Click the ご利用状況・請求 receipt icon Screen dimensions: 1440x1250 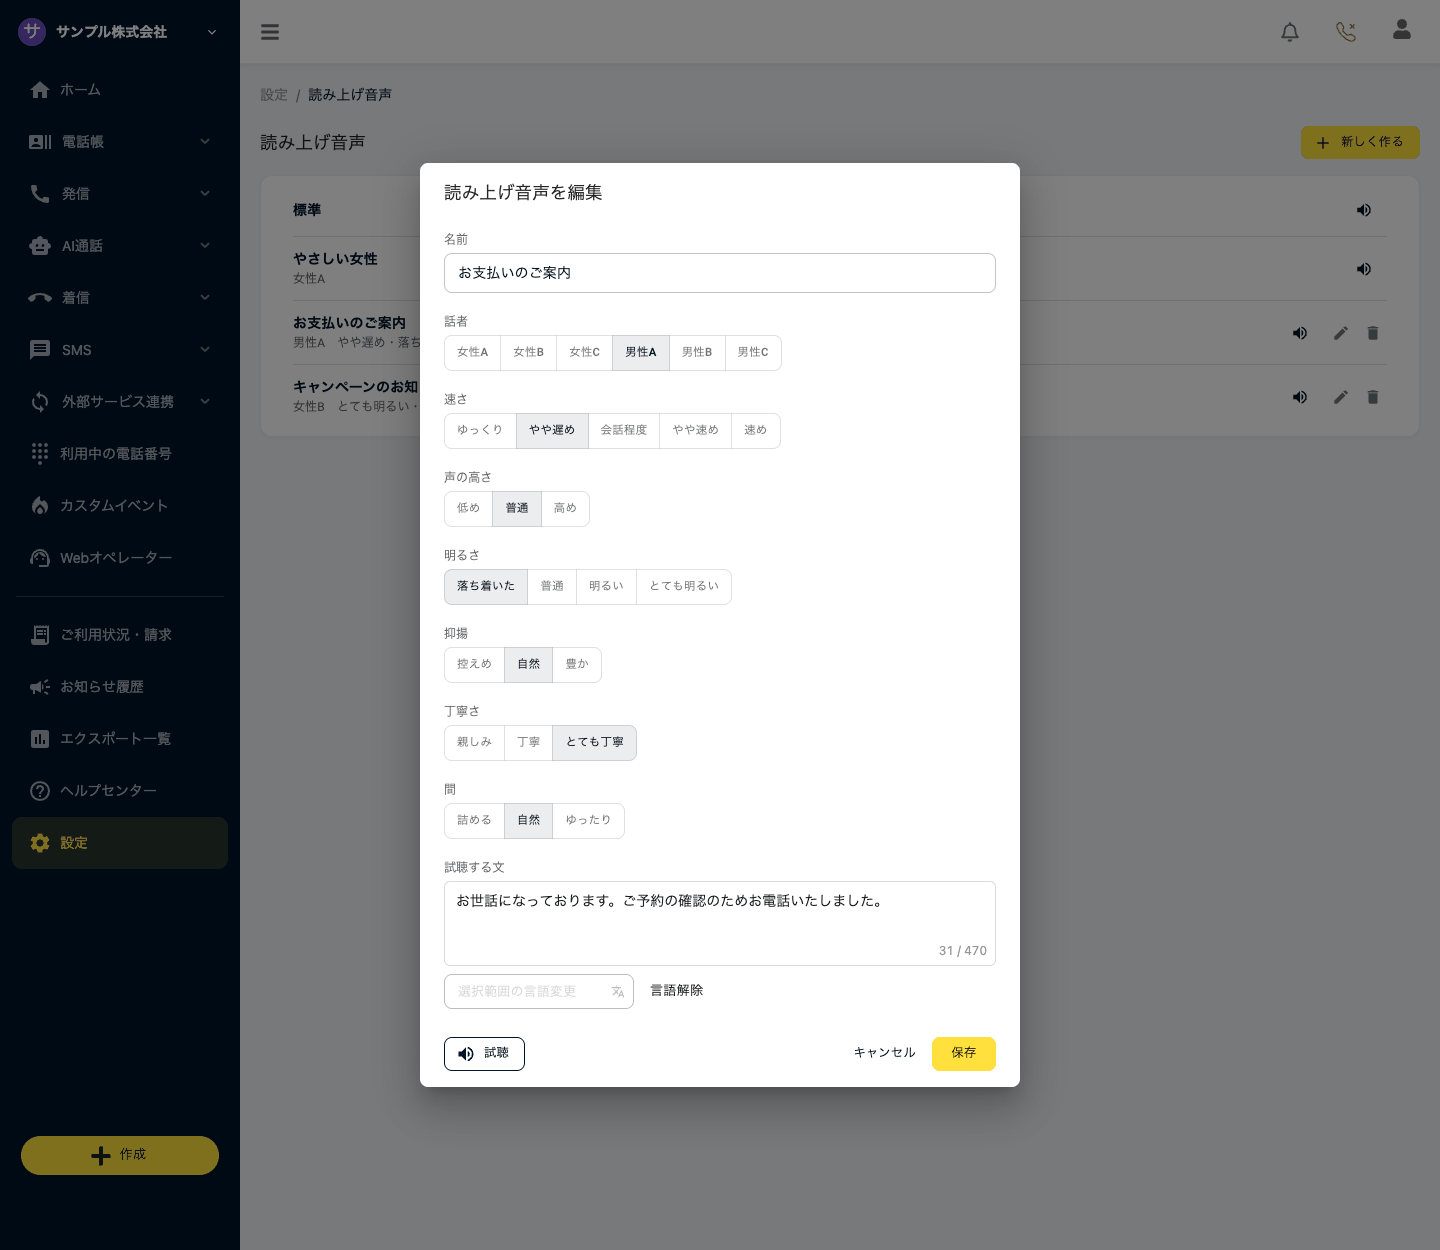pos(40,635)
